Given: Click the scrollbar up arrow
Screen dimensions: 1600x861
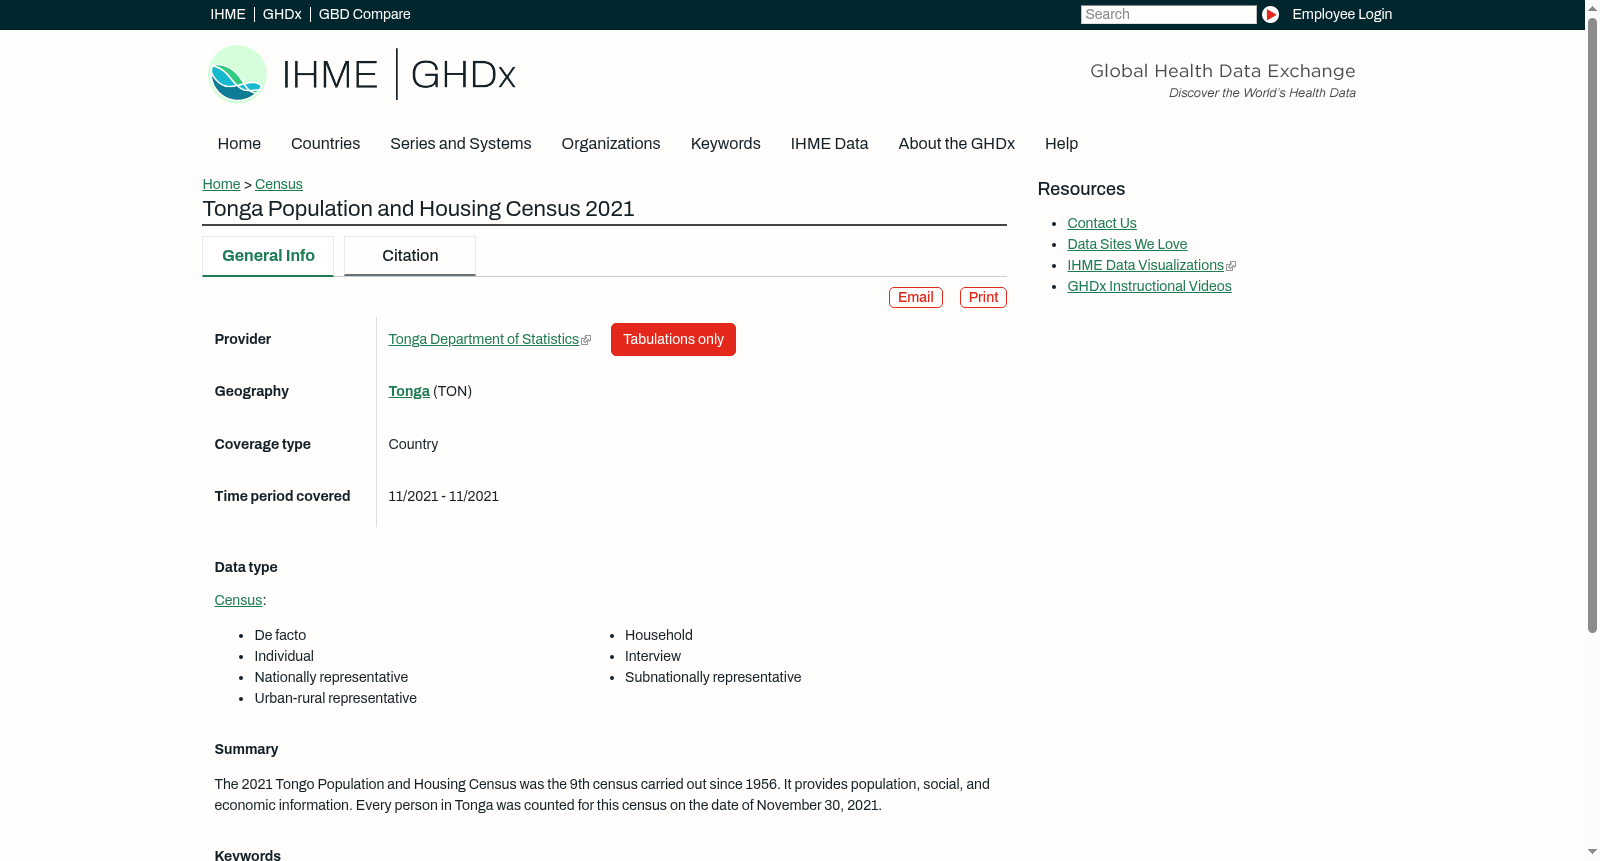Looking at the screenshot, I should click(x=1592, y=7).
